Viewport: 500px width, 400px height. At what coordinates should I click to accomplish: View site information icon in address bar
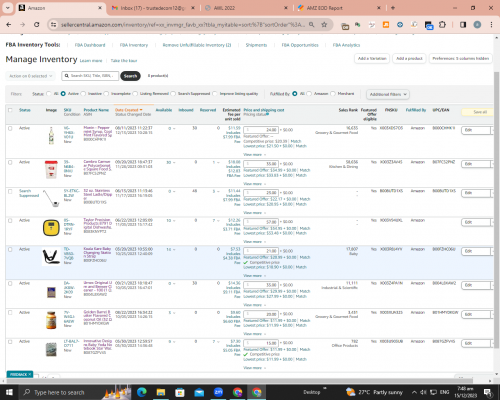coord(53,25)
